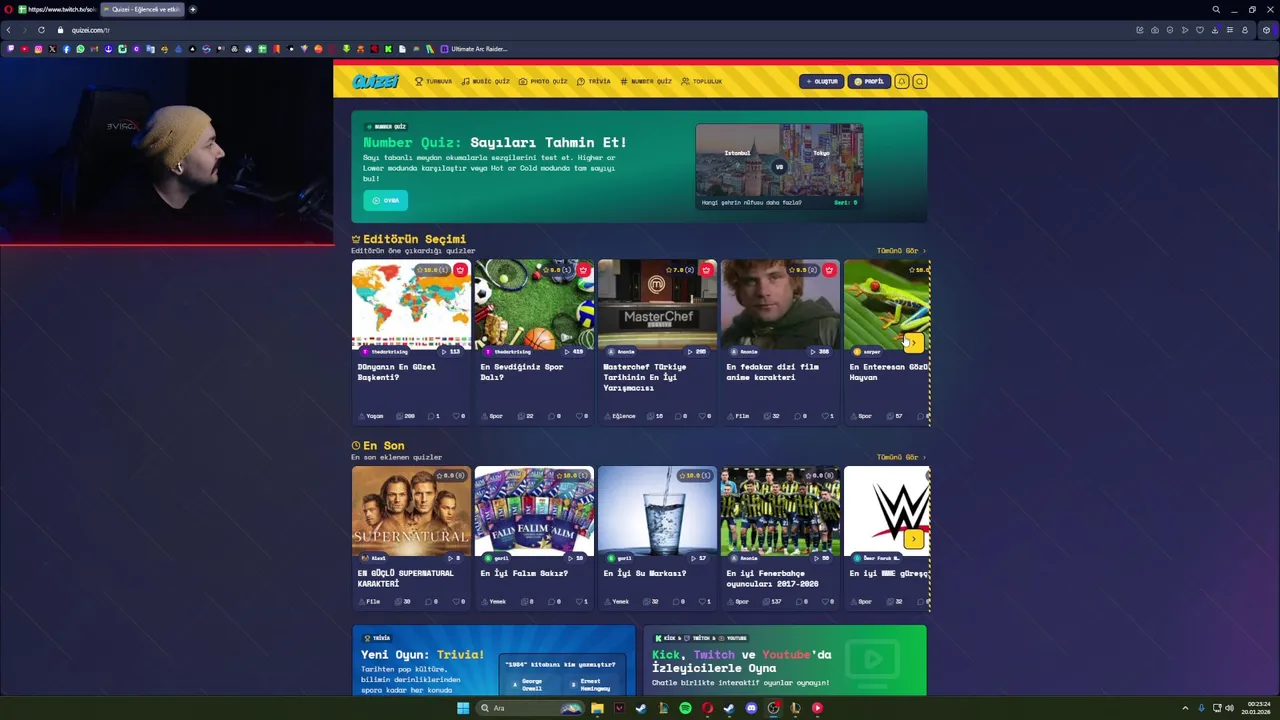This screenshot has height=720, width=1280.
Task: Click crown badge on Dünyanın En Güzel Başkenti card
Action: coord(460,270)
